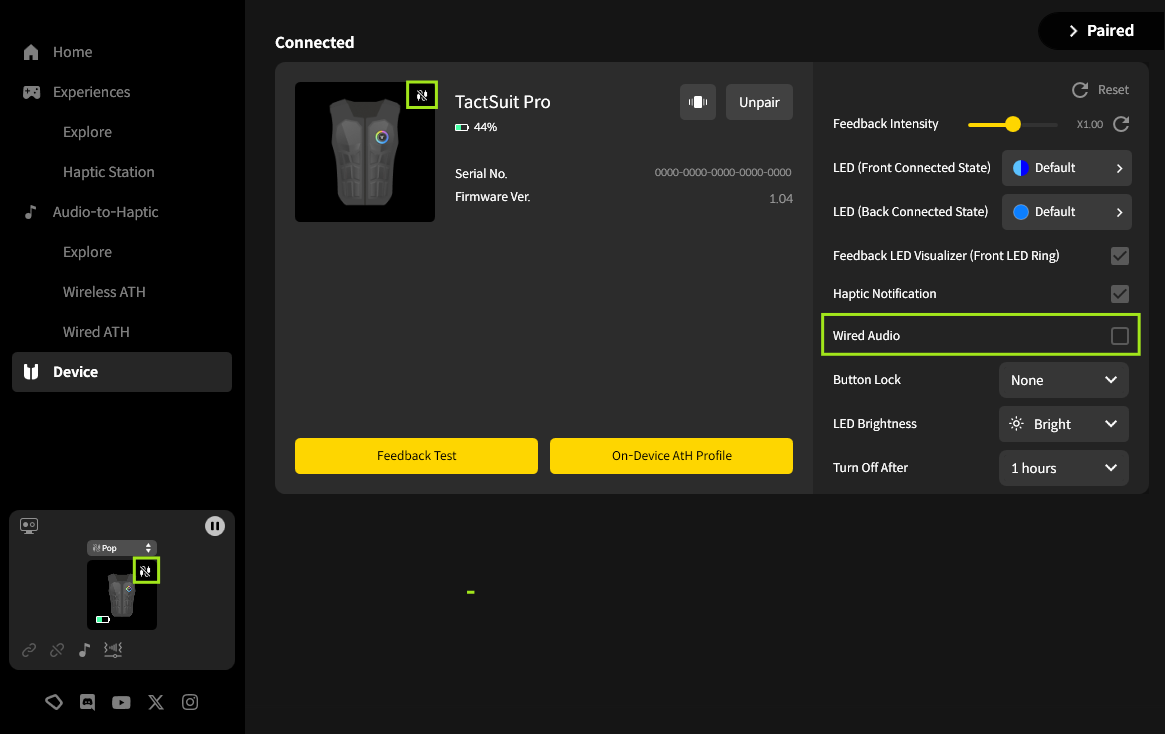
Task: Click the TactSuit Pro device name
Action: (502, 103)
